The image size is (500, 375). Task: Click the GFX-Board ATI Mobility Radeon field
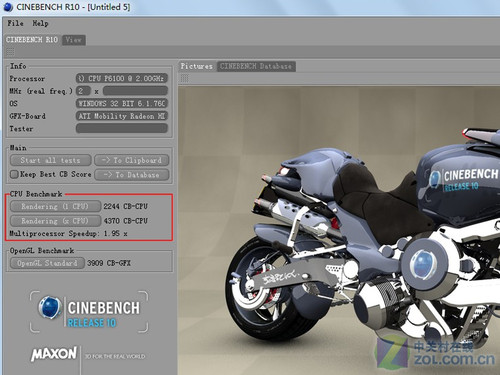coord(122,116)
